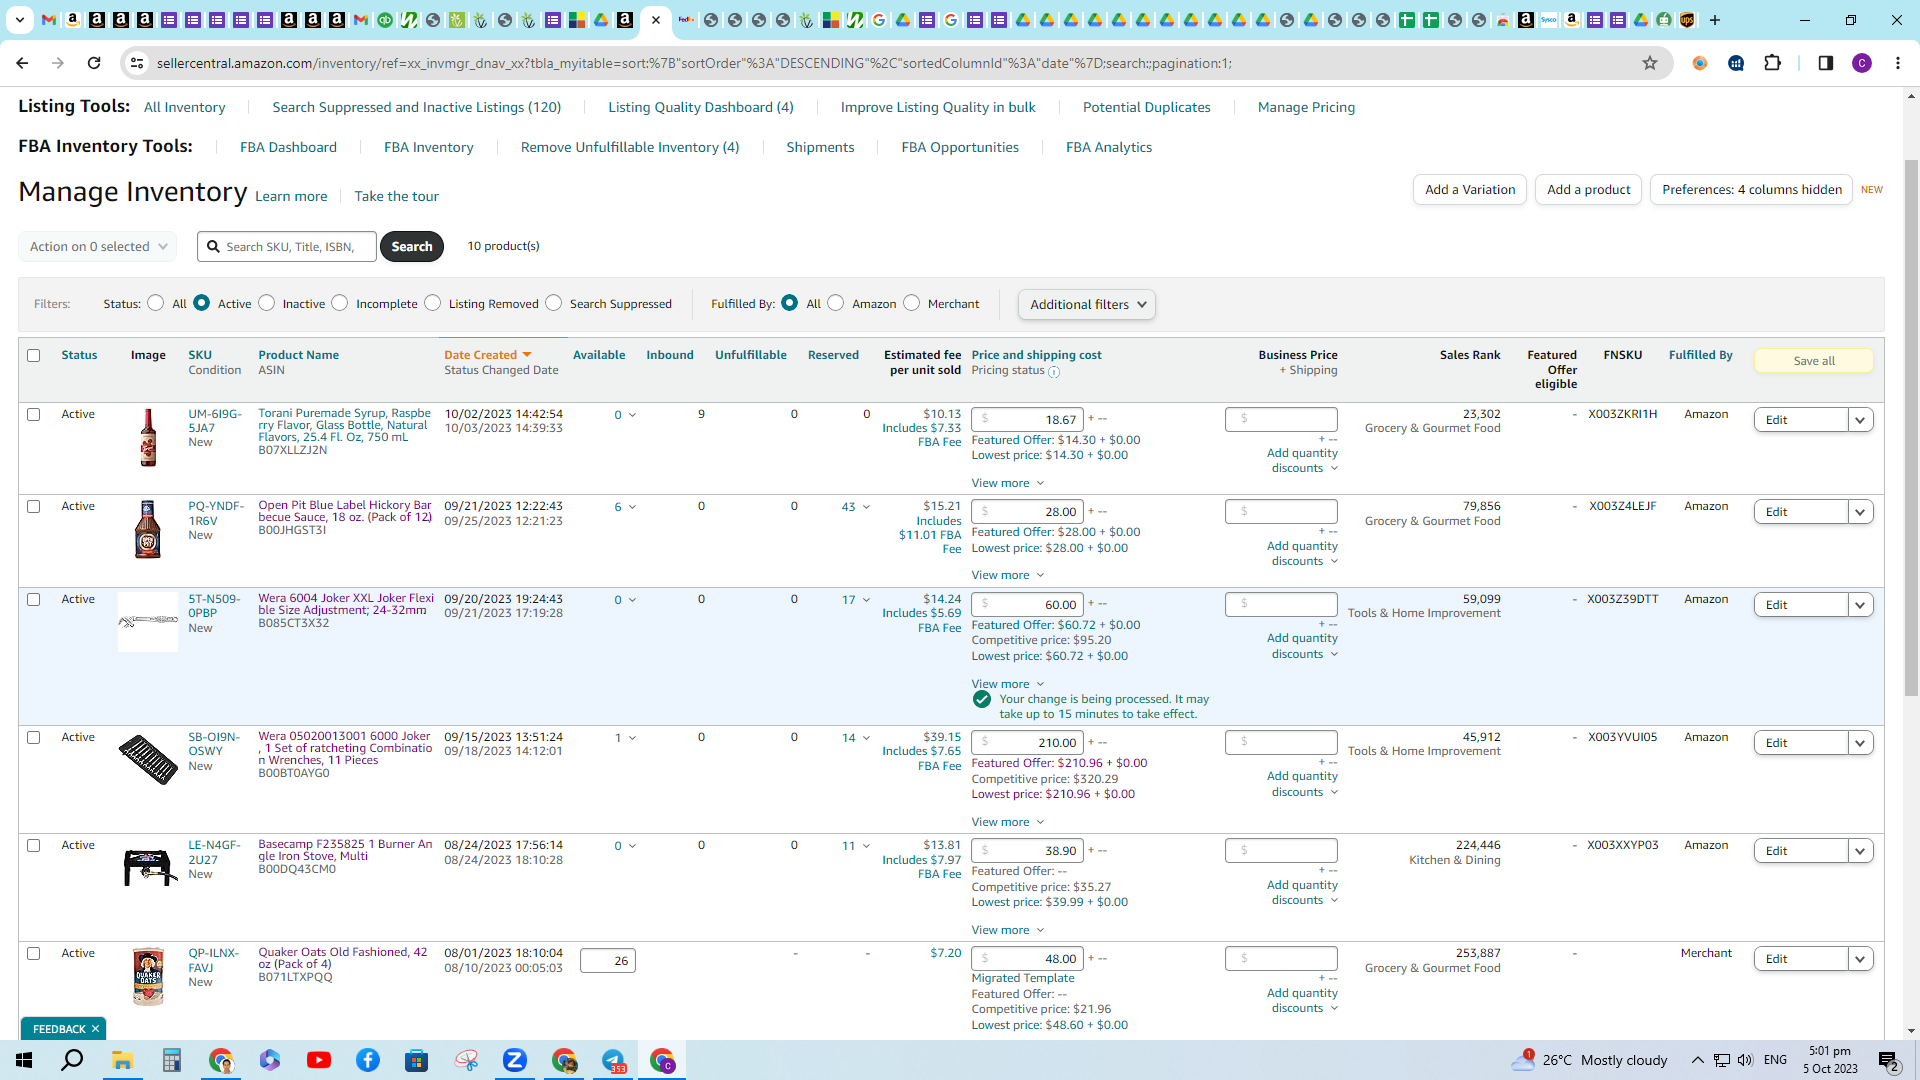Expand View more for Wera 05020013001 set

click(1008, 822)
